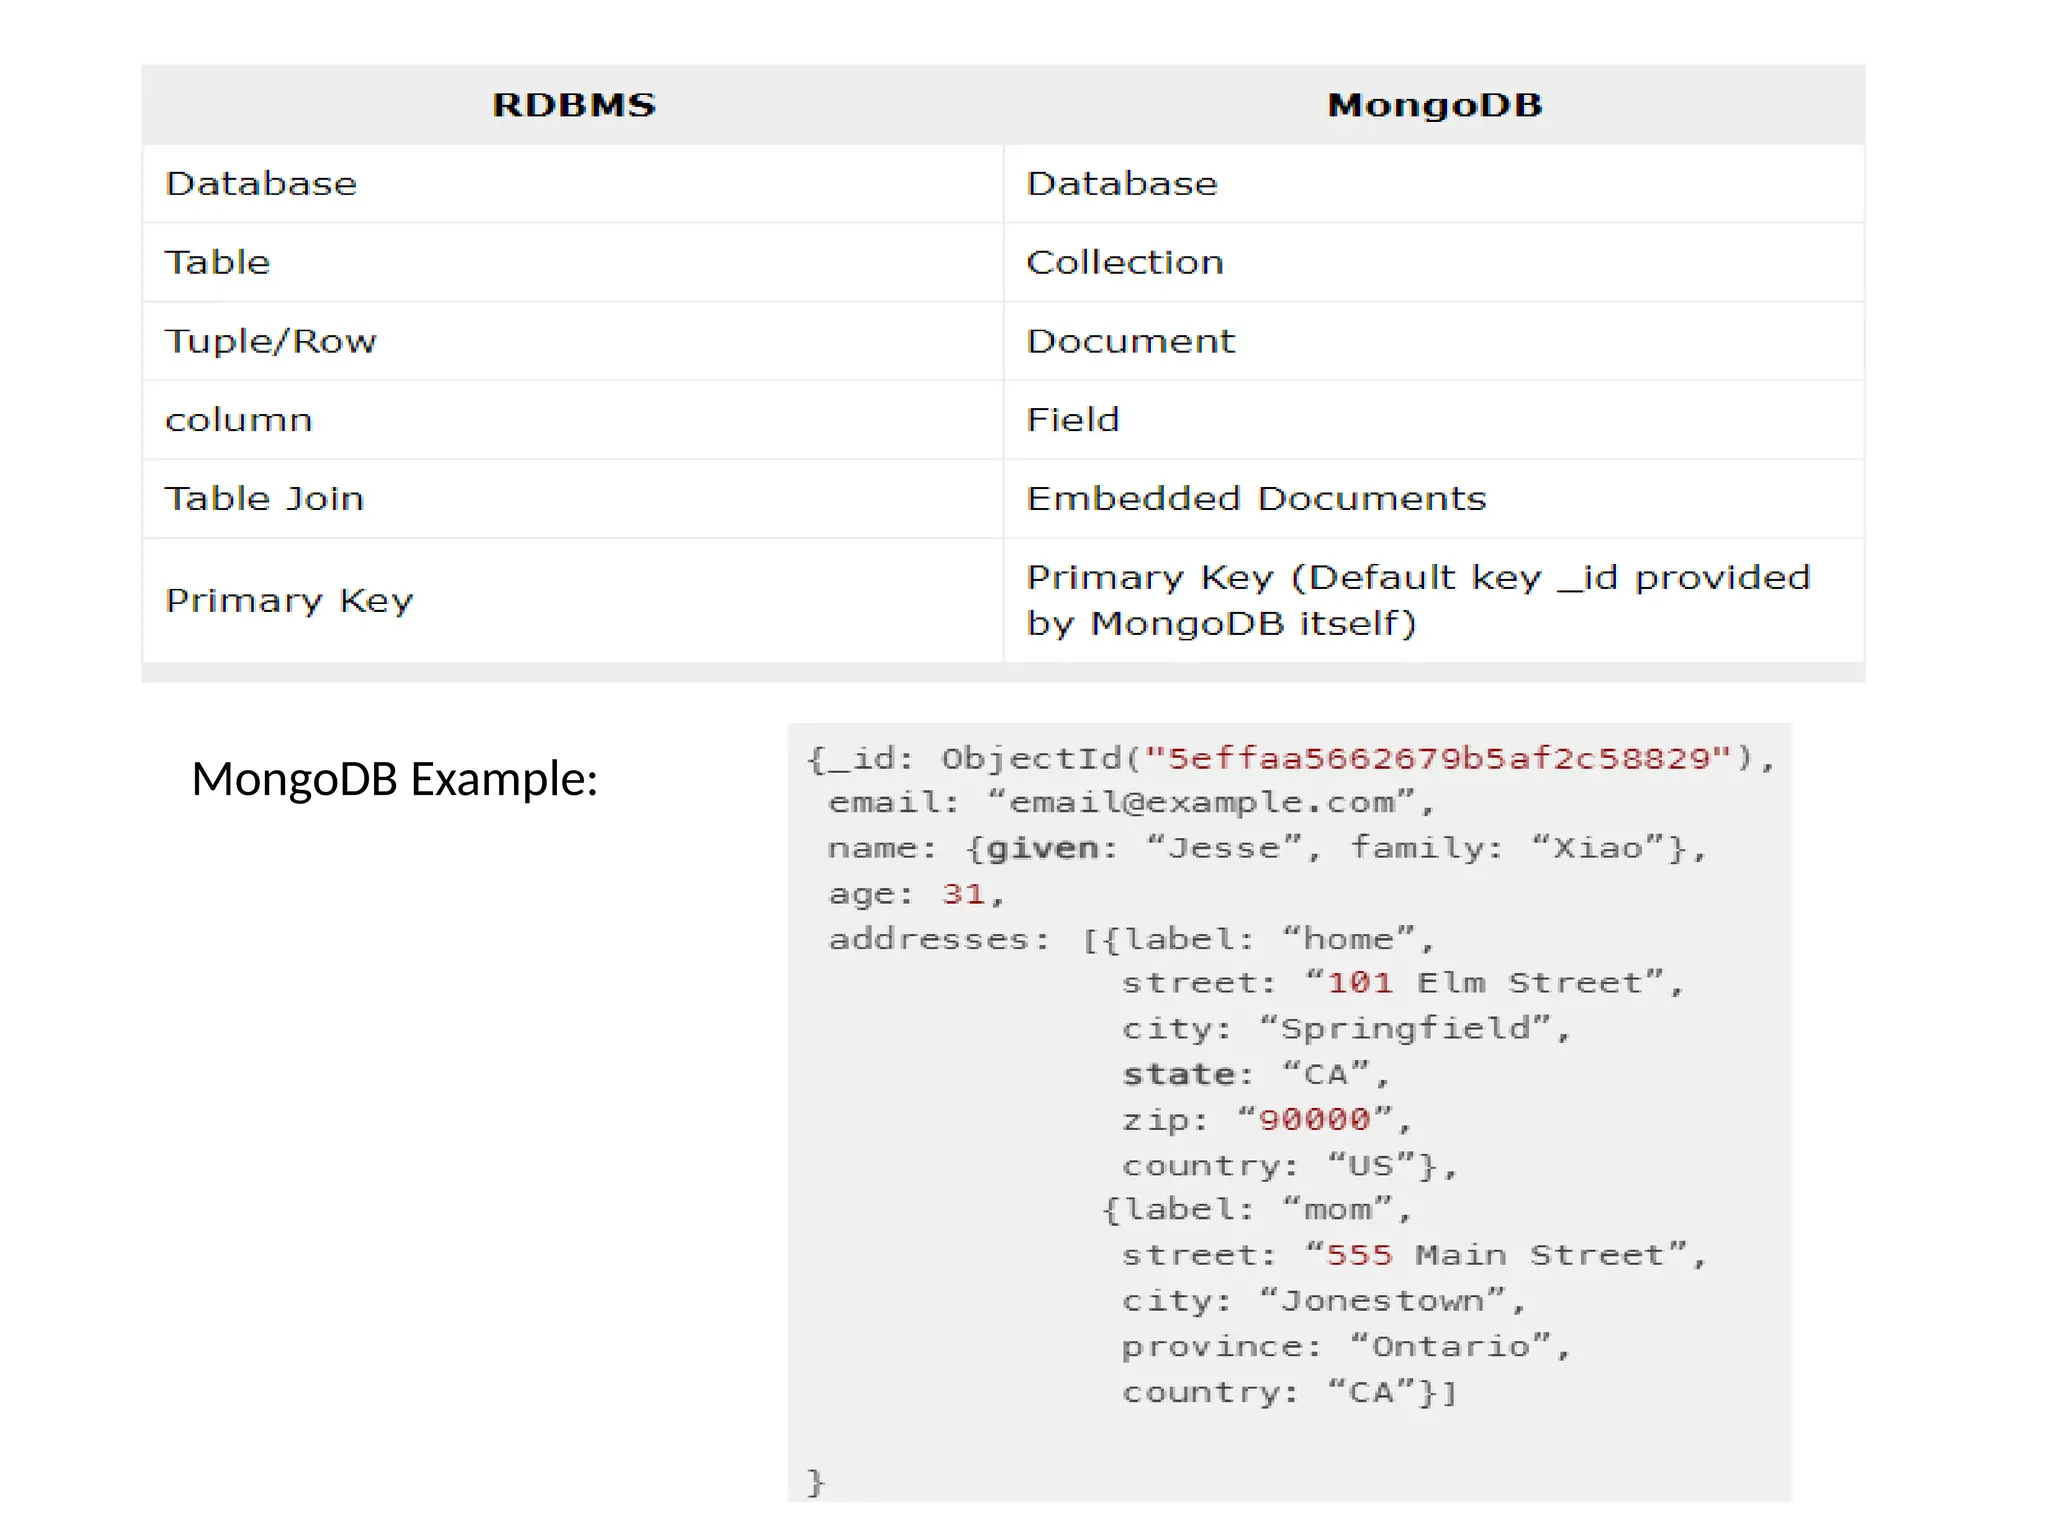Click the Default key _id provided text
This screenshot has width=2048, height=1536.
tap(1560, 578)
